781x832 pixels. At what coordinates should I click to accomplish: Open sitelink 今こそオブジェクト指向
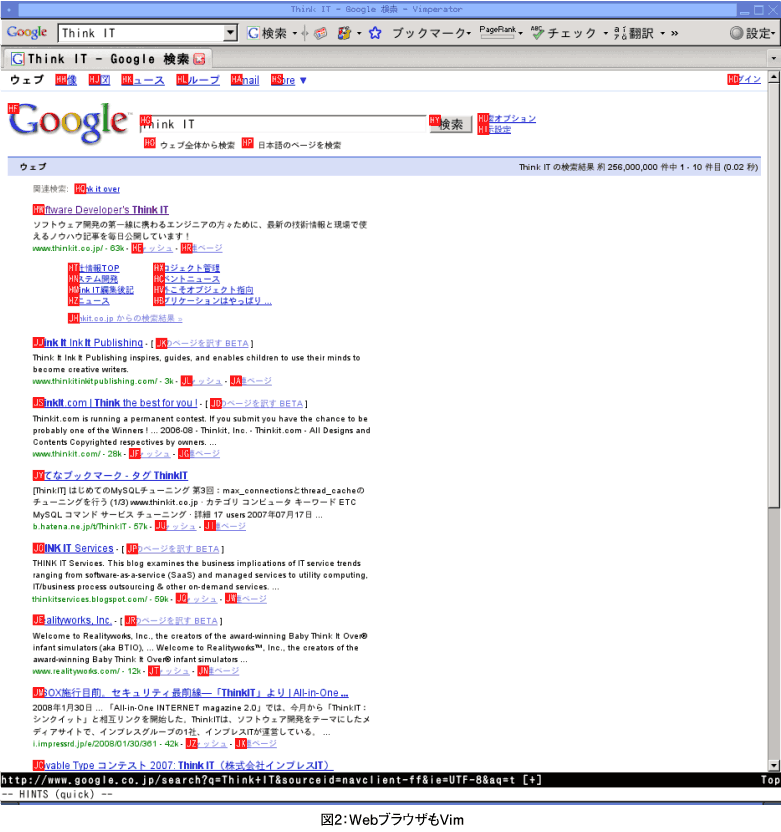tap(203, 290)
